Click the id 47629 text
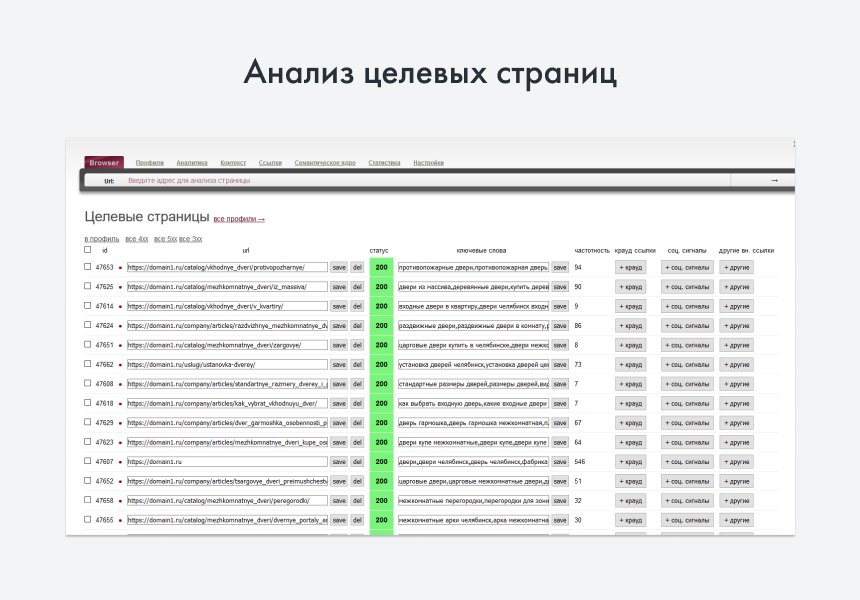This screenshot has height=600, width=860. tap(104, 423)
